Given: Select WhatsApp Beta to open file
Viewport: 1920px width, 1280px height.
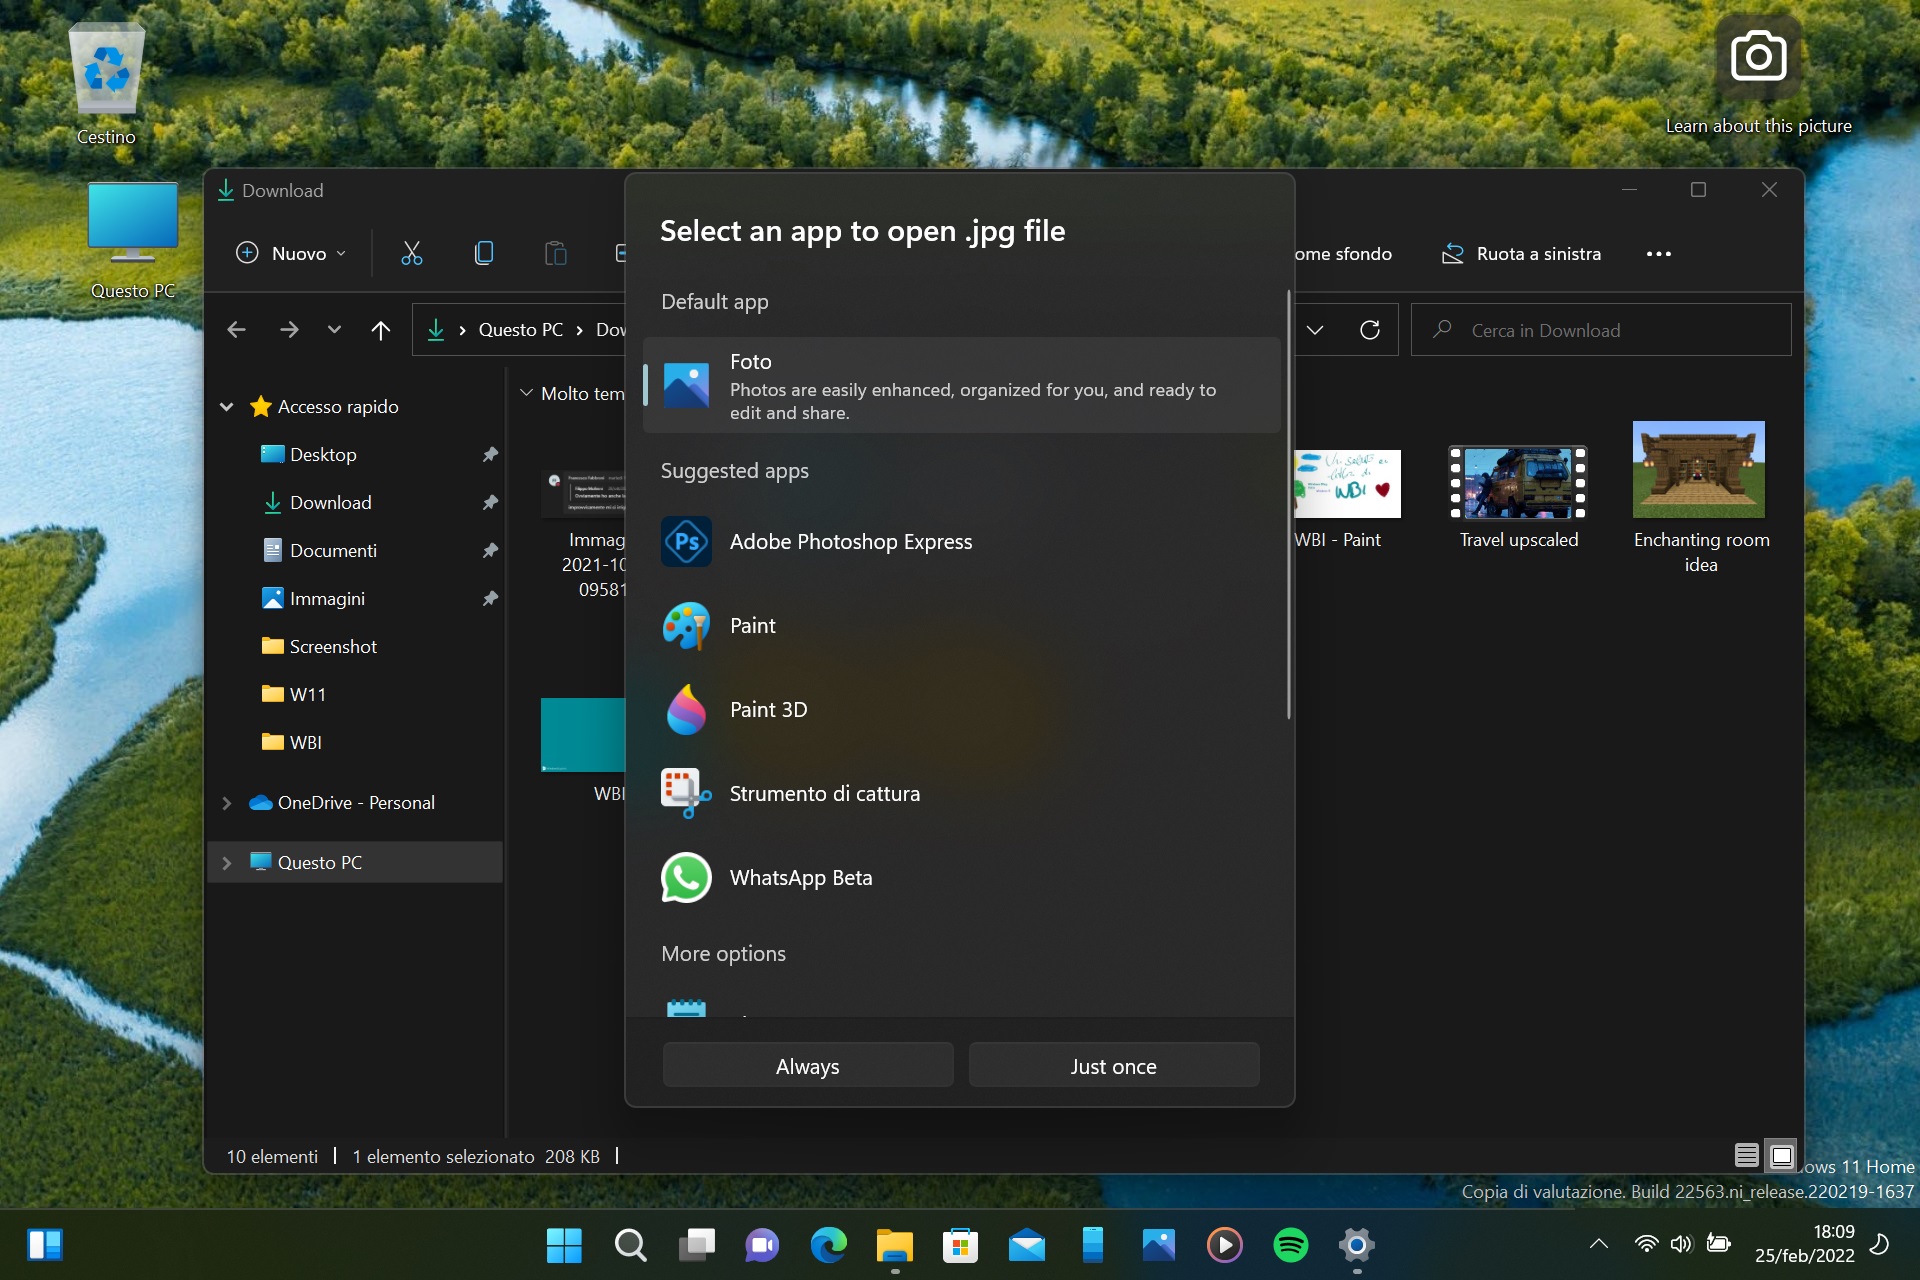Looking at the screenshot, I should [x=961, y=877].
